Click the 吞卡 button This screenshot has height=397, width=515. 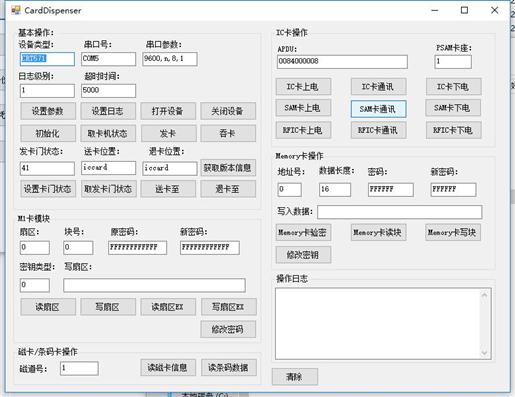pyautogui.click(x=228, y=133)
